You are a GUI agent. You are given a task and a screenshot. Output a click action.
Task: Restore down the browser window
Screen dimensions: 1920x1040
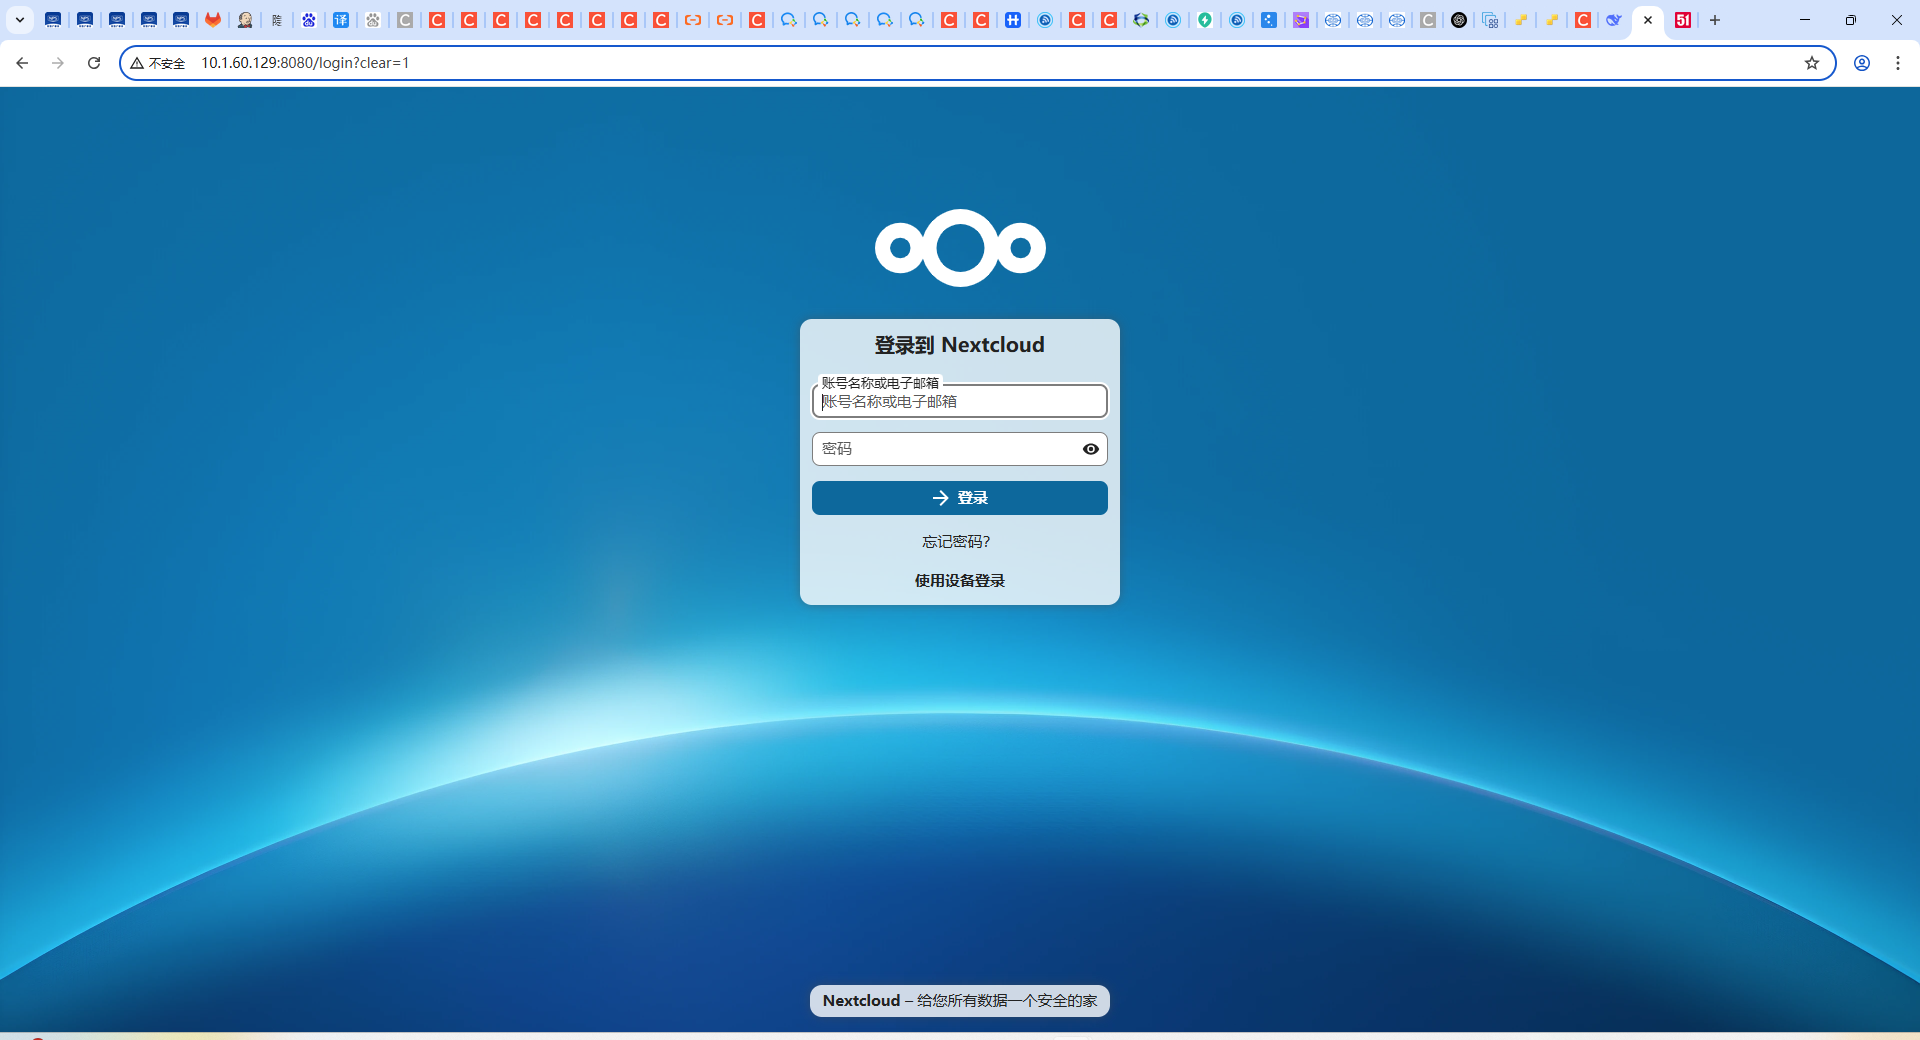(x=1851, y=20)
